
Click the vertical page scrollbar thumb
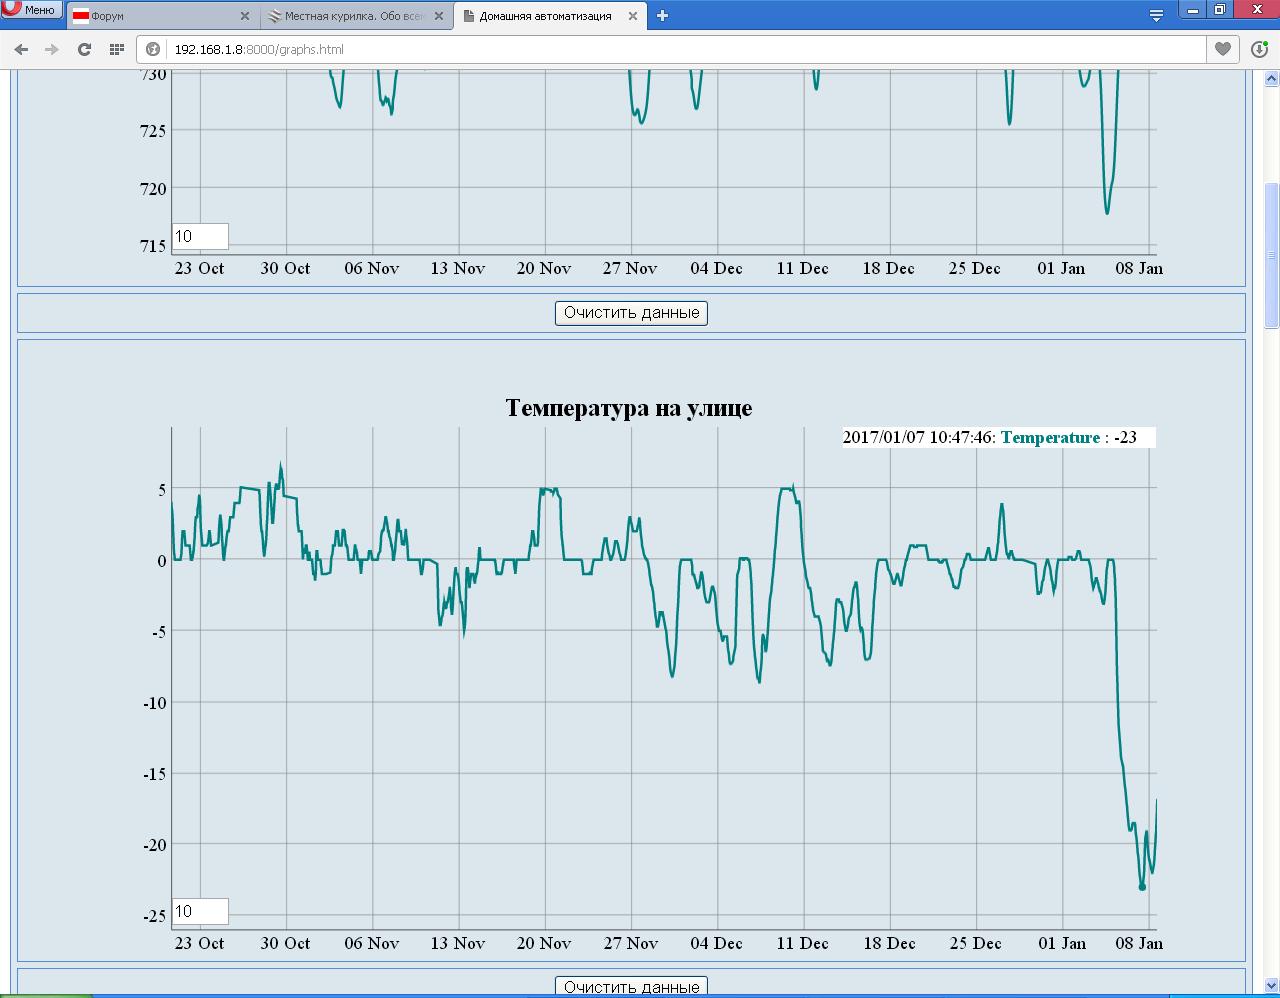tap(1271, 255)
